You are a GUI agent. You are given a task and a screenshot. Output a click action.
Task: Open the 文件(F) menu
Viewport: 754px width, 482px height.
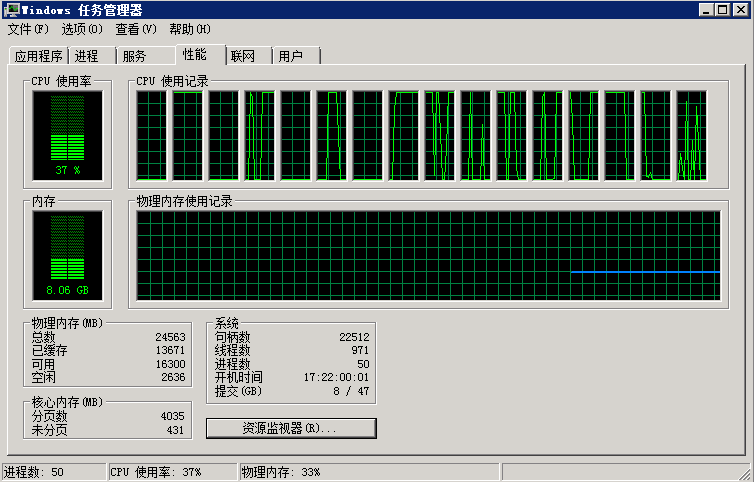[x=28, y=29]
